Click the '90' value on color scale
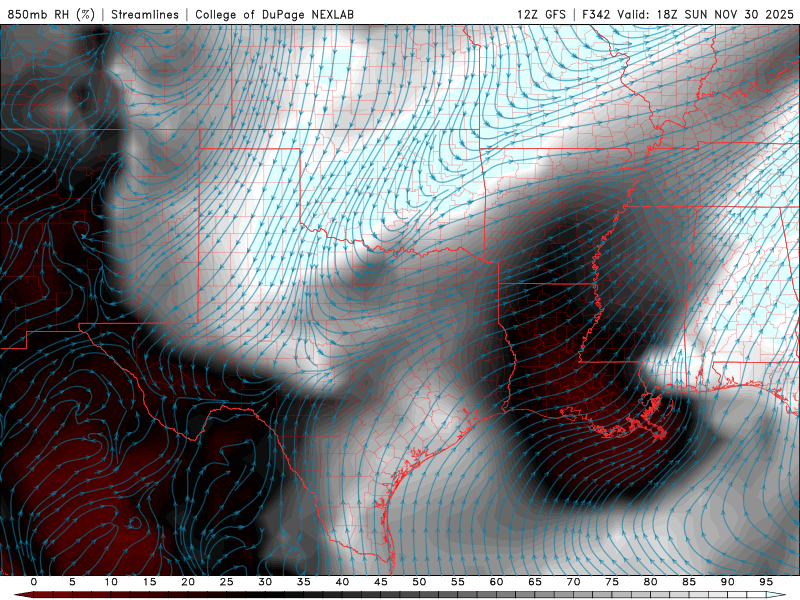 (727, 582)
